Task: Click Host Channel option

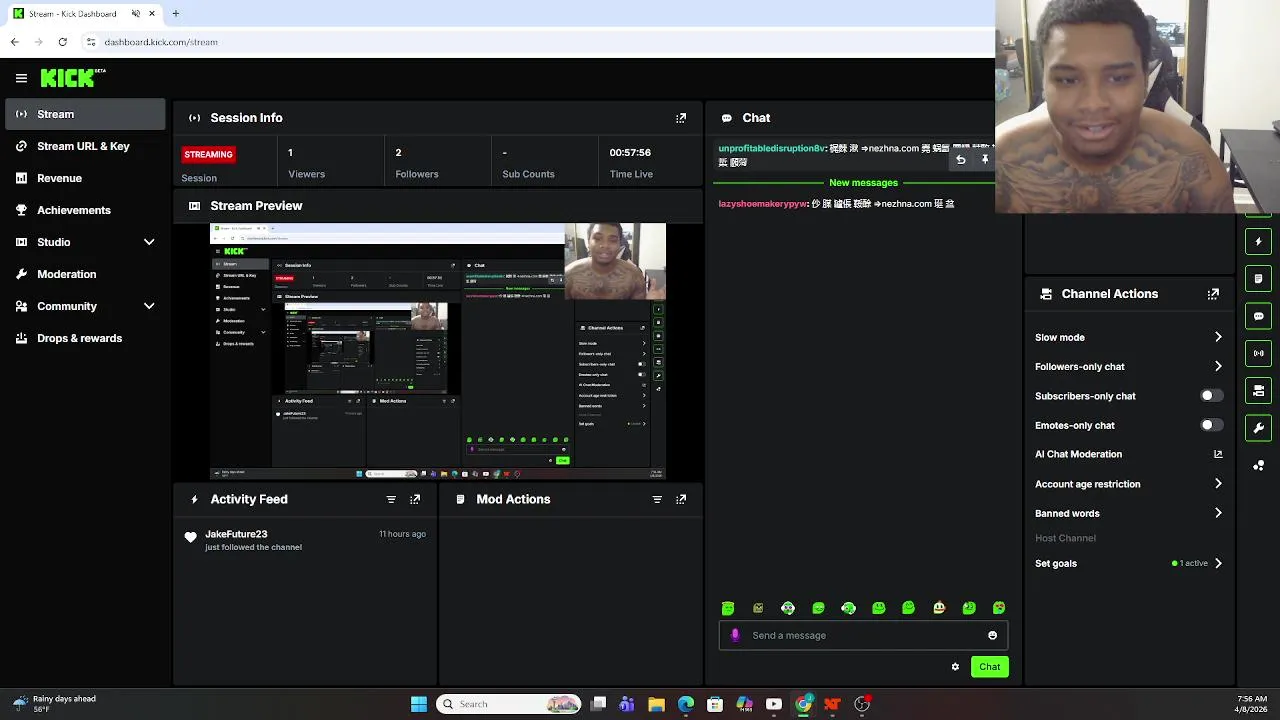Action: click(x=1065, y=538)
